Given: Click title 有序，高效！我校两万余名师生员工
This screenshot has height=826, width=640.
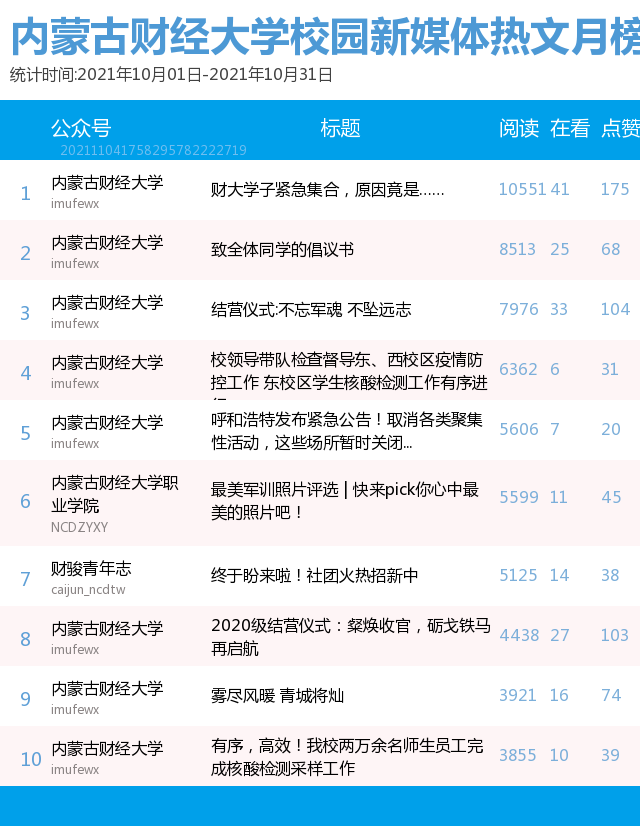Looking at the screenshot, I should pyautogui.click(x=347, y=756).
